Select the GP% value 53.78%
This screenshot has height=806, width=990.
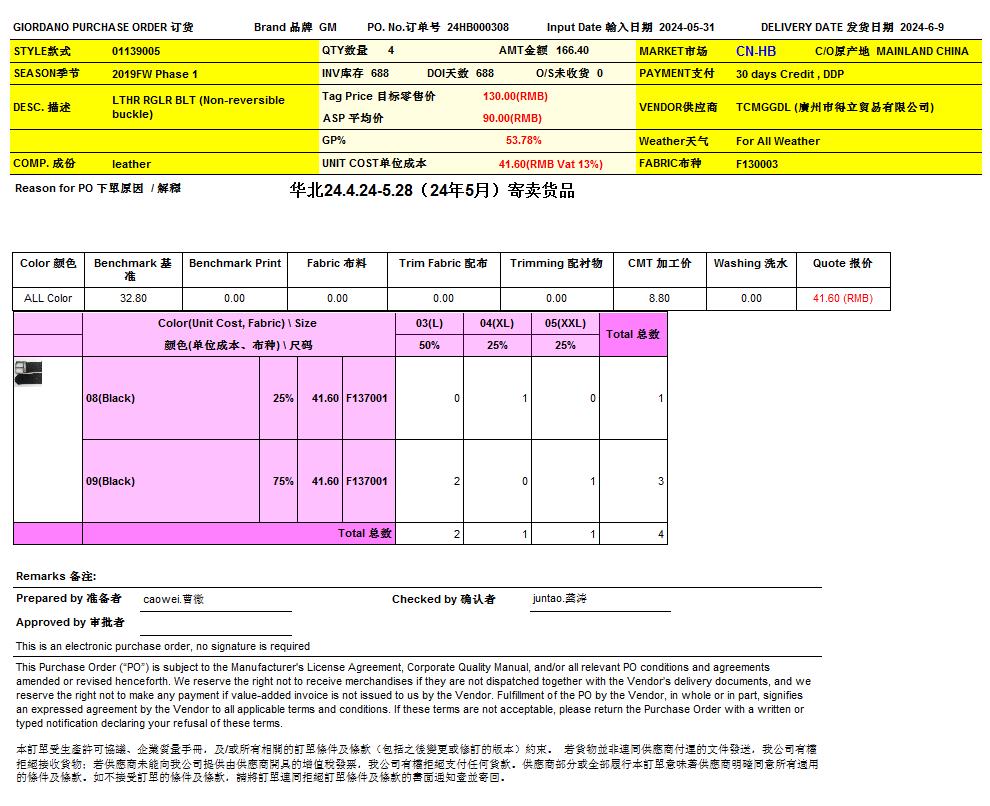[x=523, y=141]
